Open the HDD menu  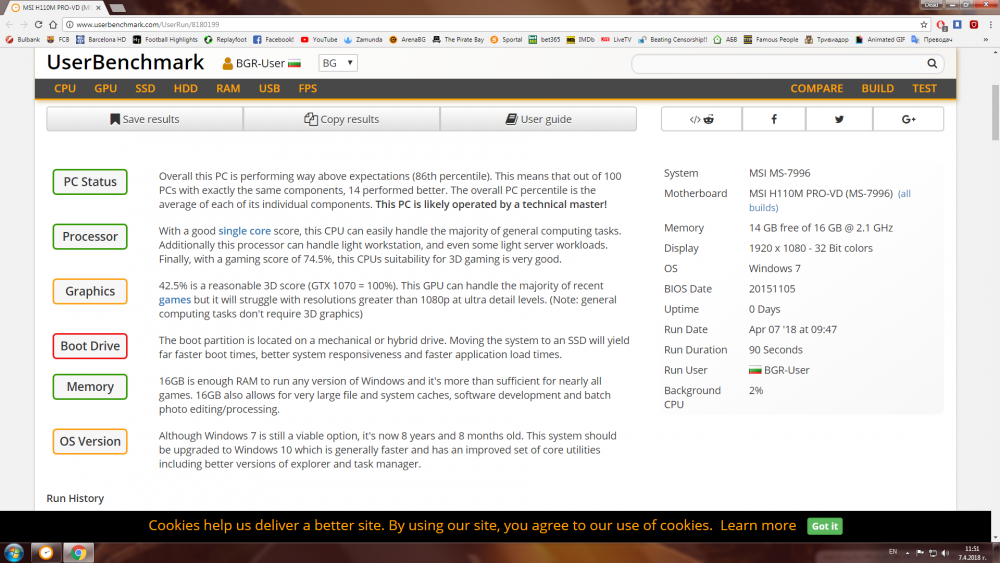[186, 89]
